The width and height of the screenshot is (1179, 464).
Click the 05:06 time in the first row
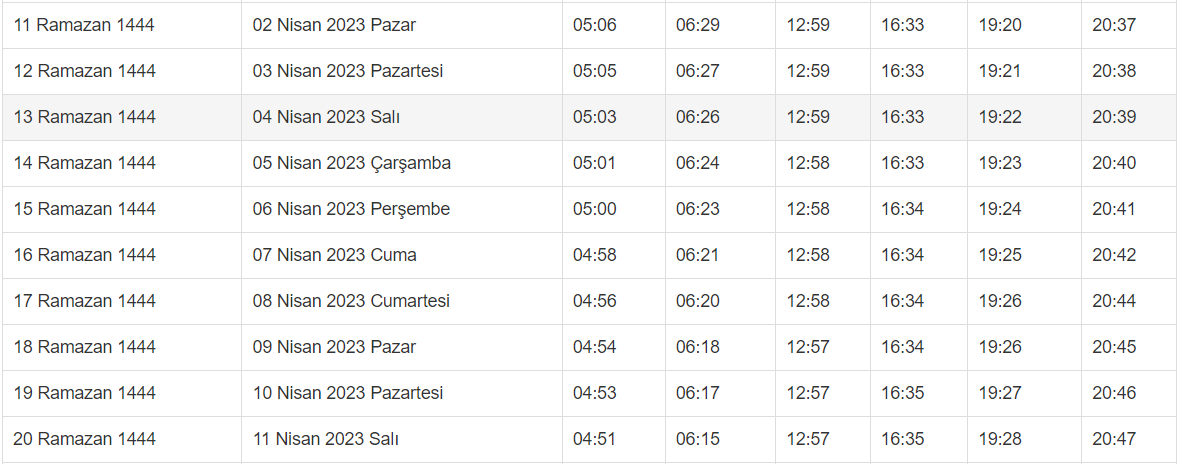(x=594, y=25)
